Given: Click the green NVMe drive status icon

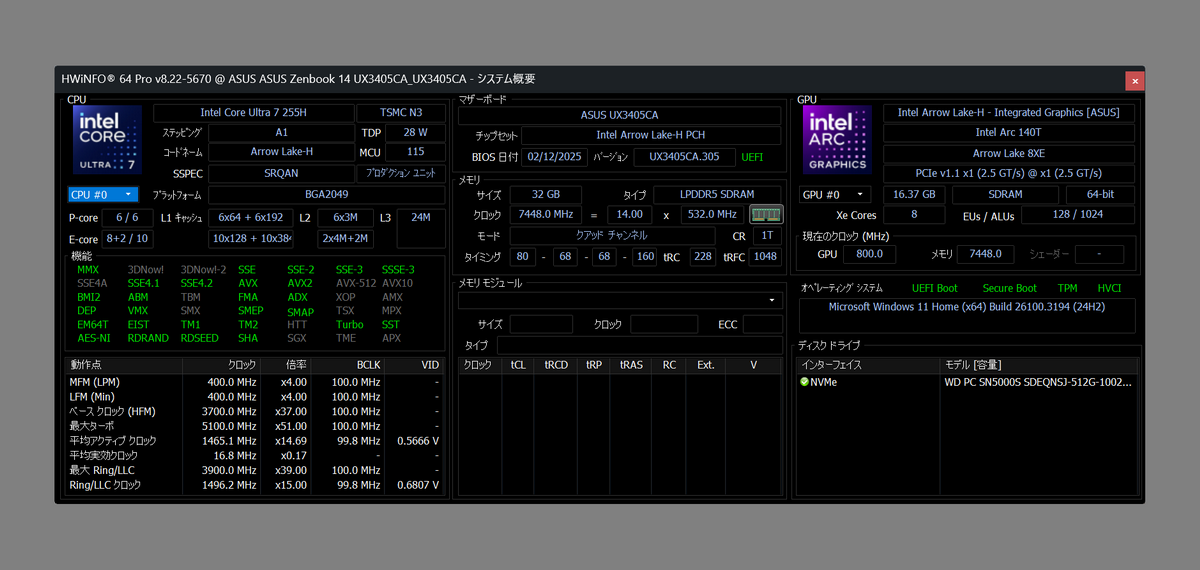Looking at the screenshot, I should [x=805, y=382].
